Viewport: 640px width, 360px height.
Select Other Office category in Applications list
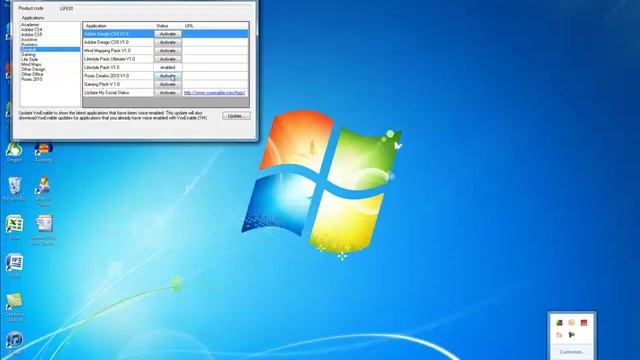click(32, 74)
